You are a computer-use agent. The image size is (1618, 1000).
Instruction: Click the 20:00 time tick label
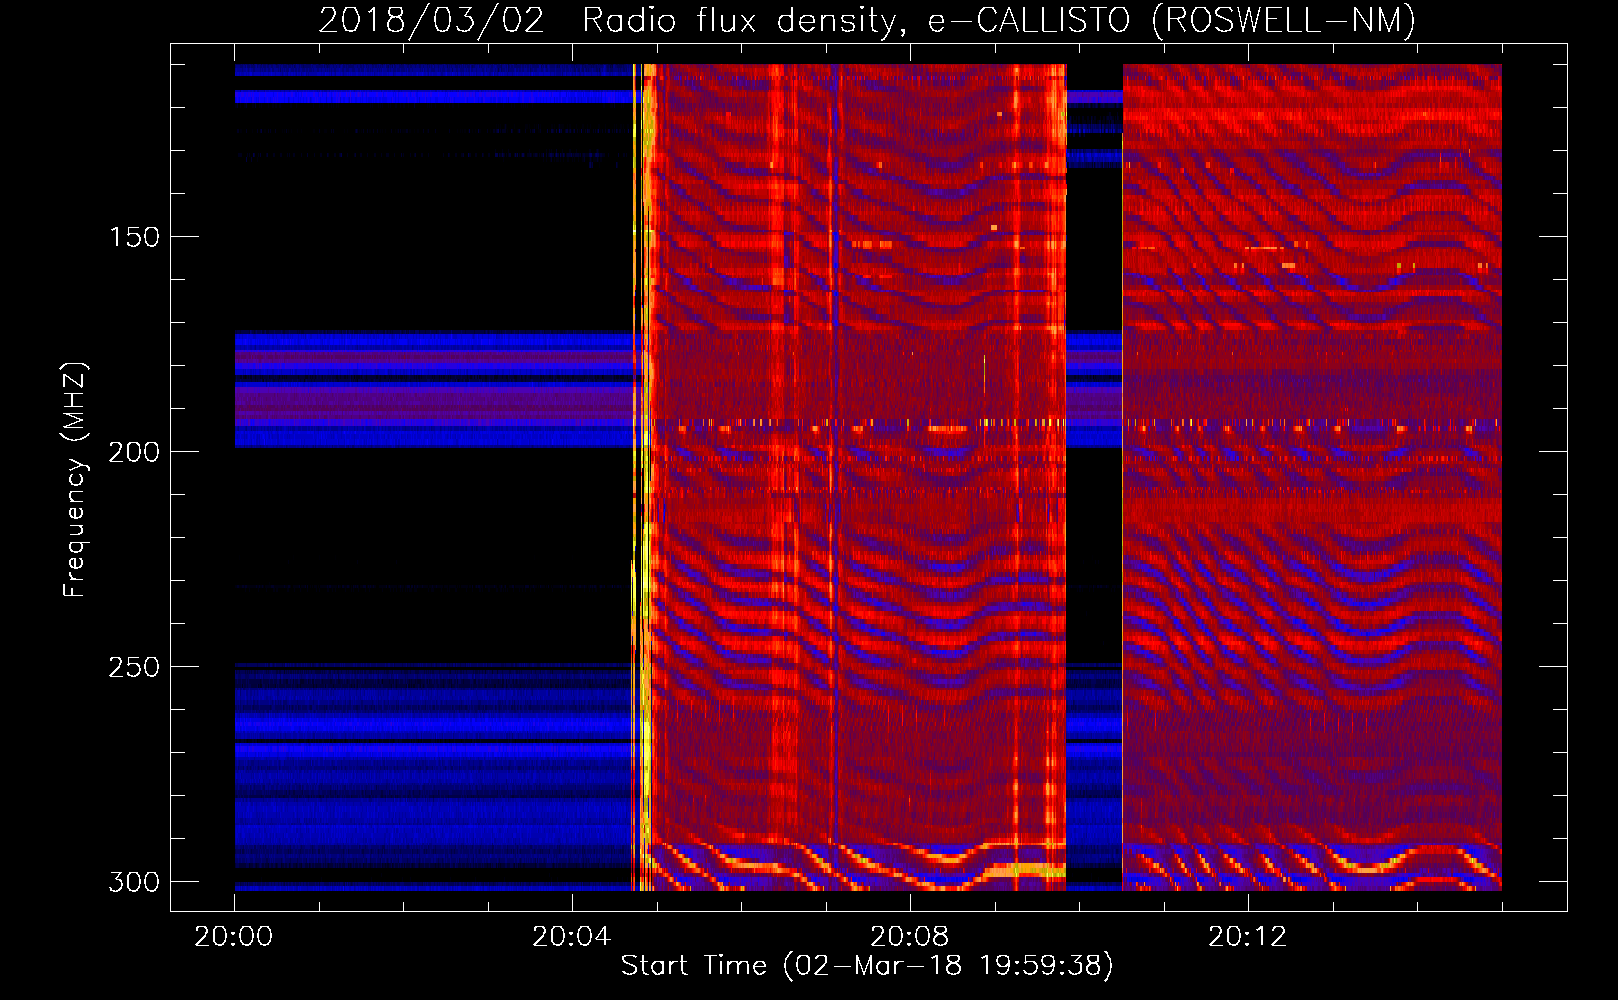coord(234,937)
